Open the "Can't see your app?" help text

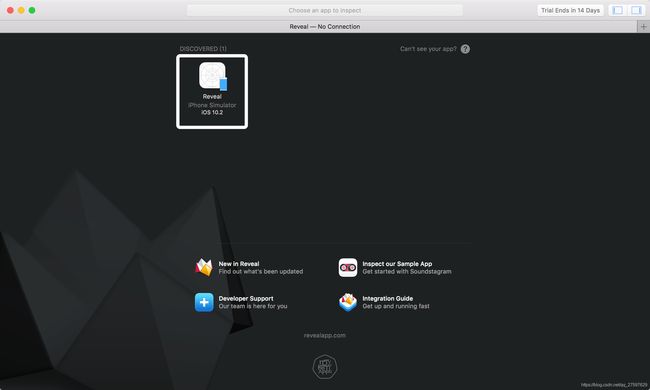pyautogui.click(x=428, y=49)
